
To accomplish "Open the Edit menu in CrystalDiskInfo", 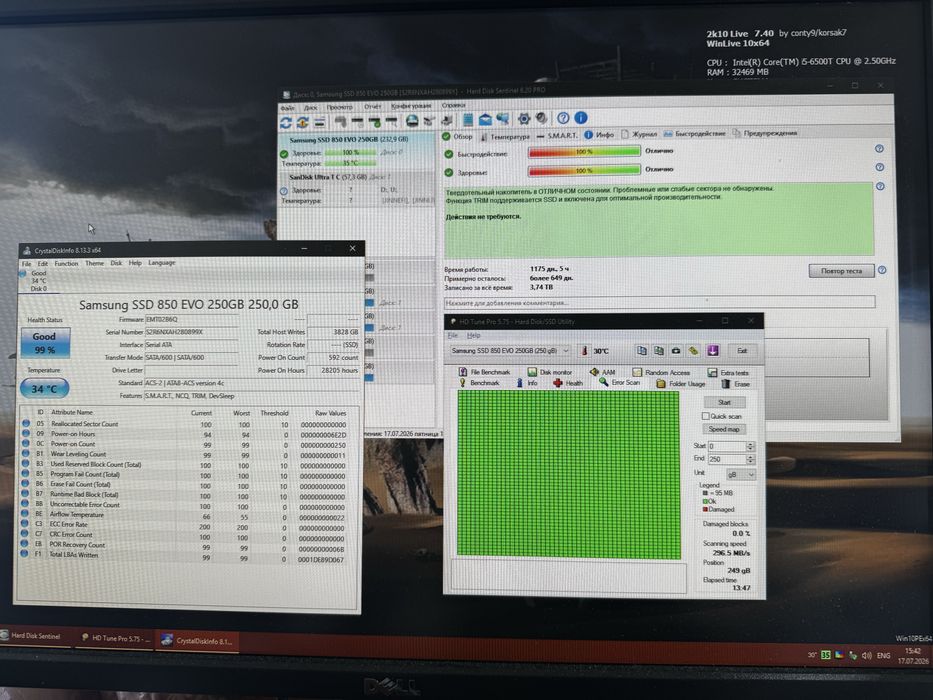I will (x=43, y=263).
